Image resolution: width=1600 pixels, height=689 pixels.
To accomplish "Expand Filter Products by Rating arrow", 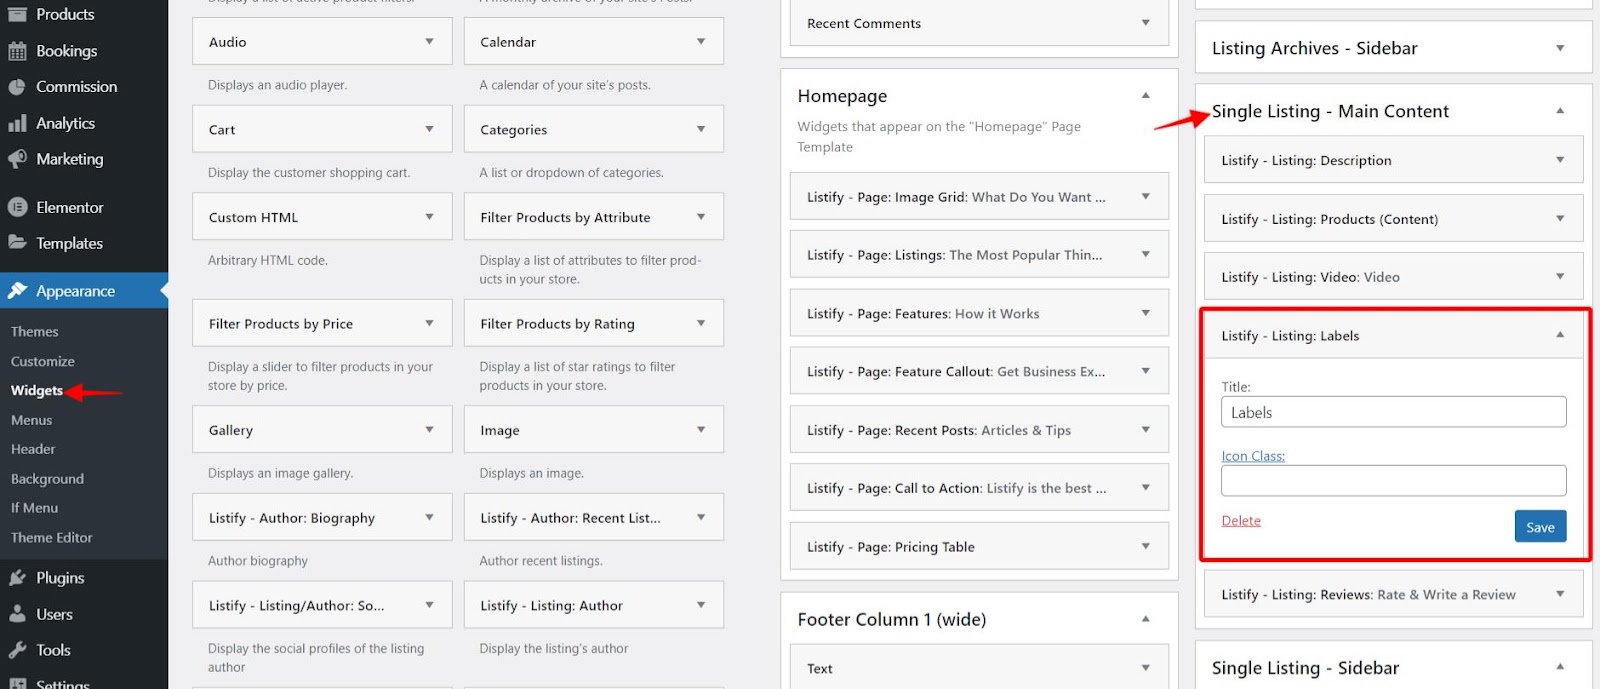I will point(701,323).
